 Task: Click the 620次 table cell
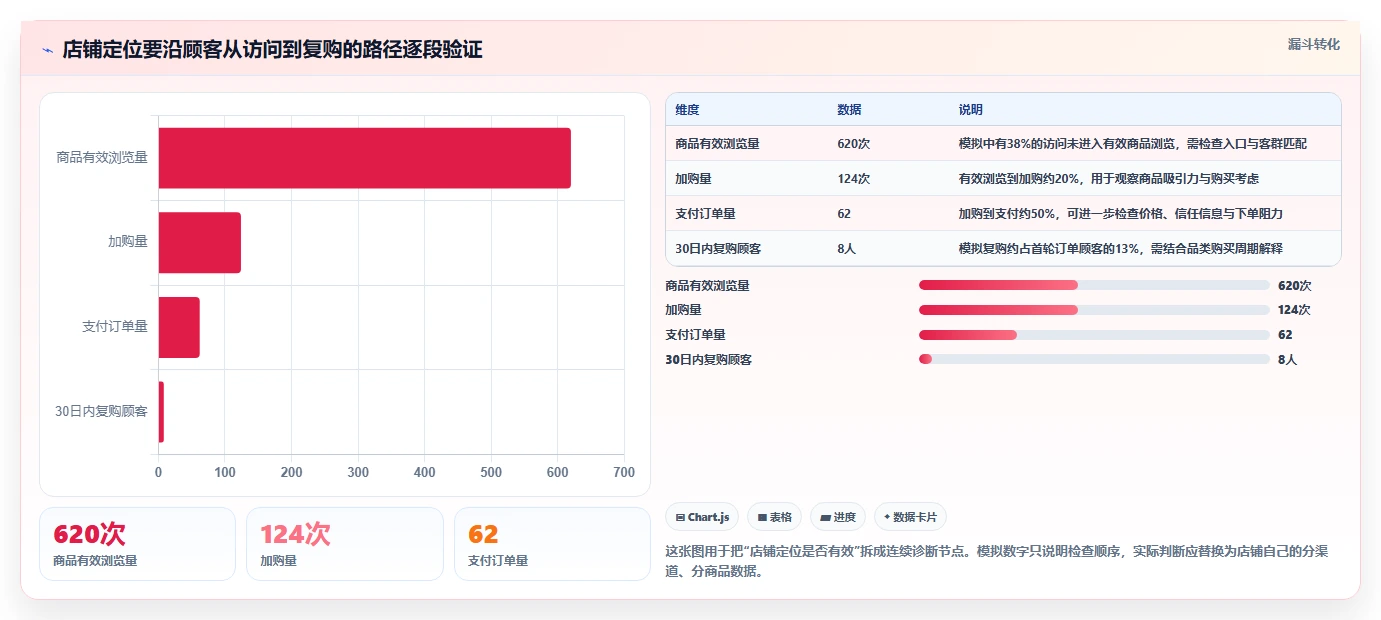click(x=853, y=144)
